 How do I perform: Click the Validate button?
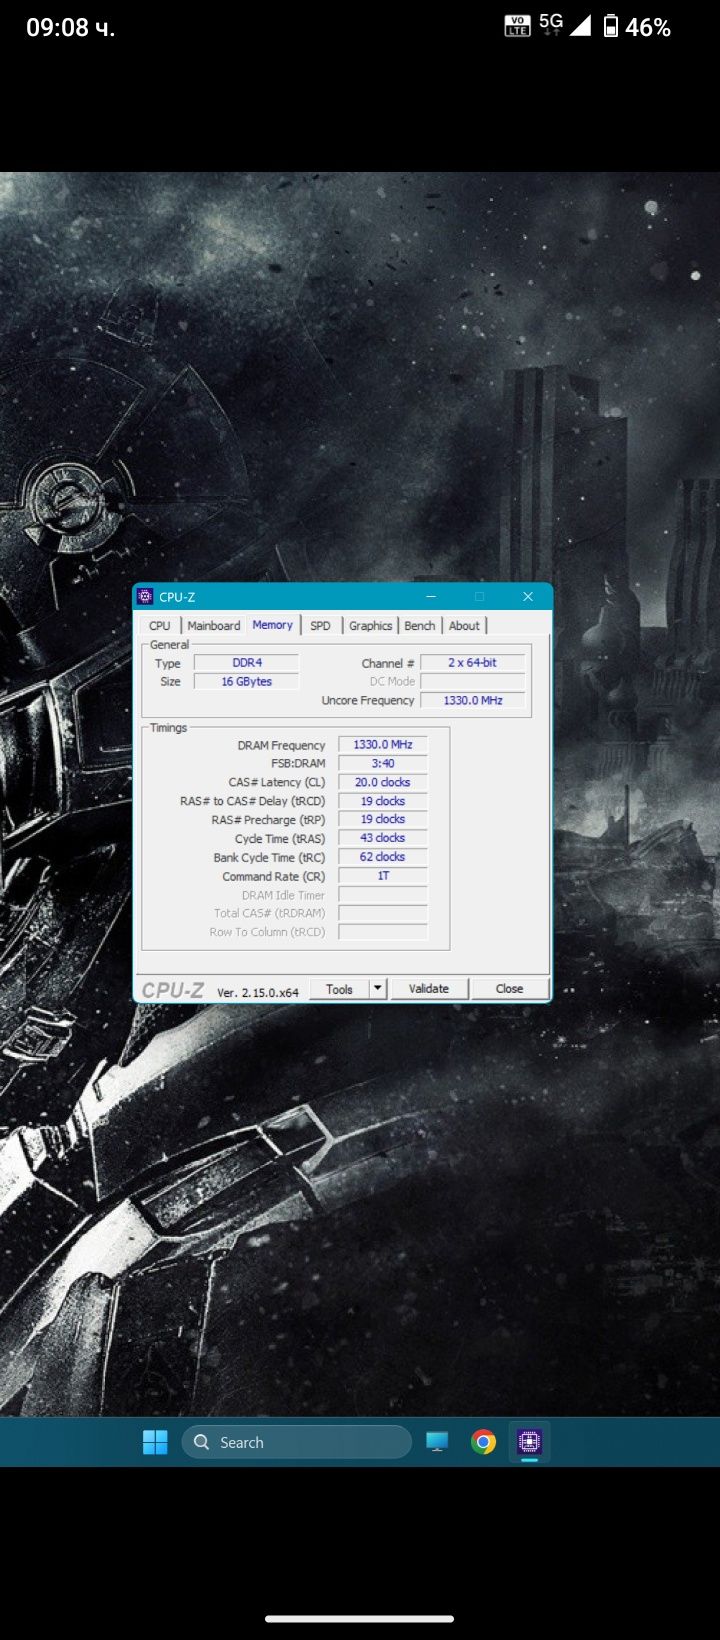tap(429, 989)
